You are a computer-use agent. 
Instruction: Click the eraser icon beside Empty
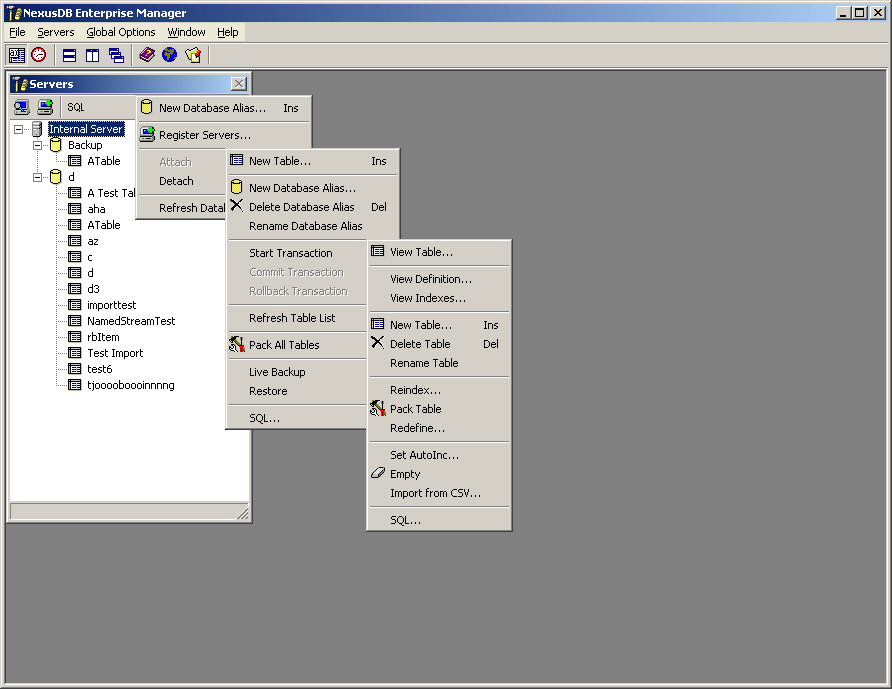[x=378, y=473]
